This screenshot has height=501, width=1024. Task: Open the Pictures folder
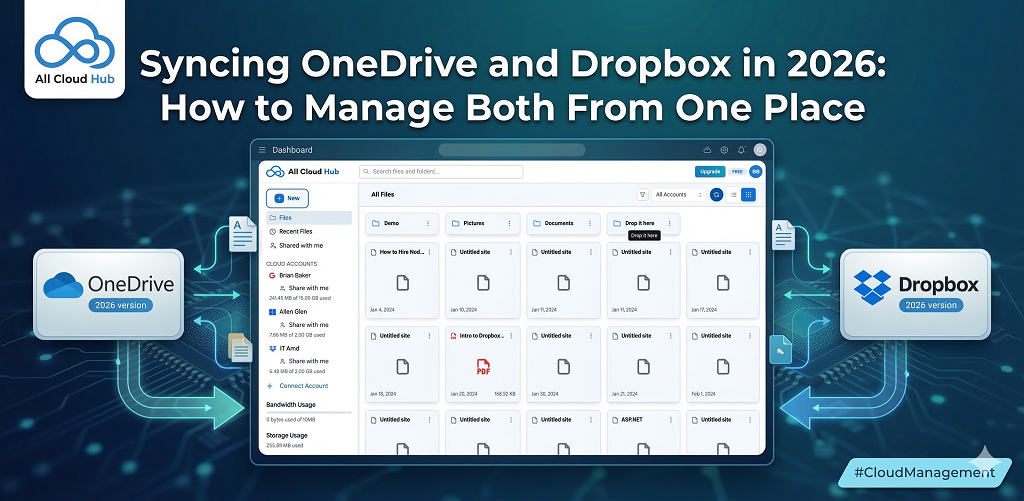[x=483, y=223]
